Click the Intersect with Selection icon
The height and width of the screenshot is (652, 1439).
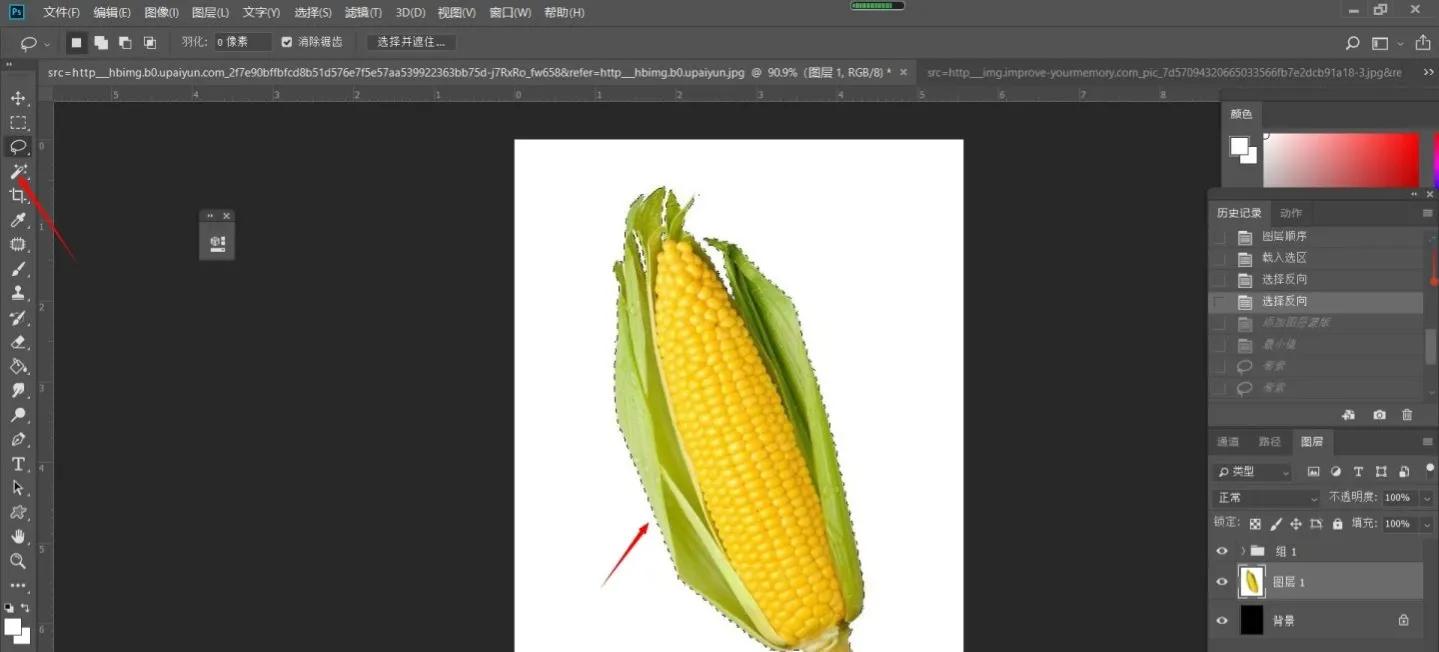point(149,42)
